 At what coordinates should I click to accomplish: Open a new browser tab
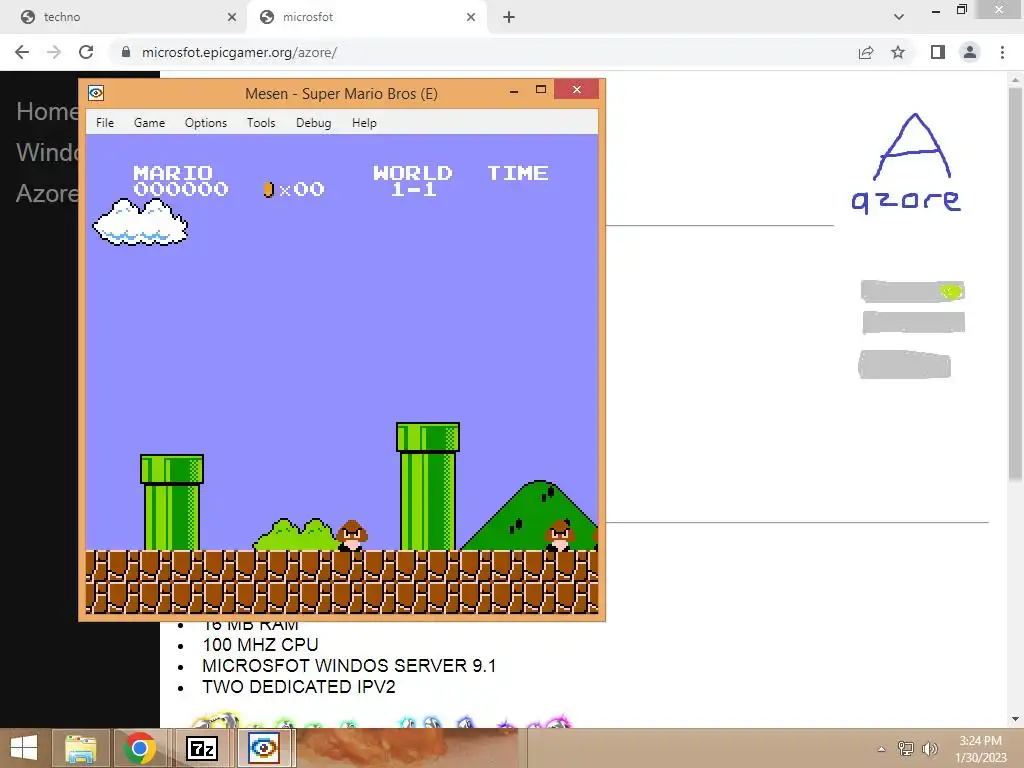pyautogui.click(x=509, y=18)
